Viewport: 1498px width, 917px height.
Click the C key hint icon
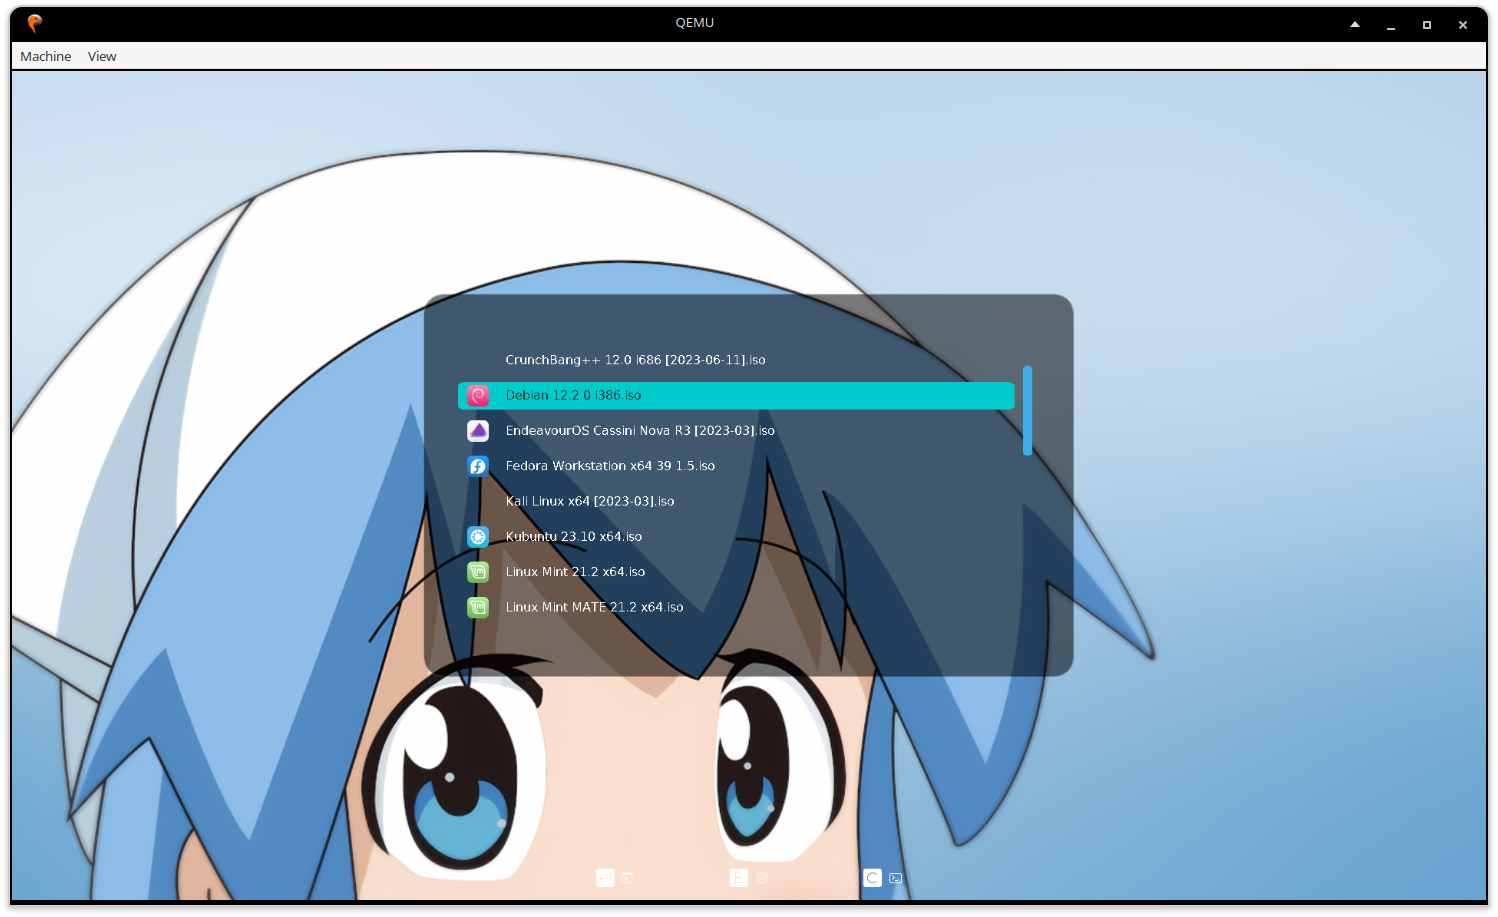[x=872, y=878]
